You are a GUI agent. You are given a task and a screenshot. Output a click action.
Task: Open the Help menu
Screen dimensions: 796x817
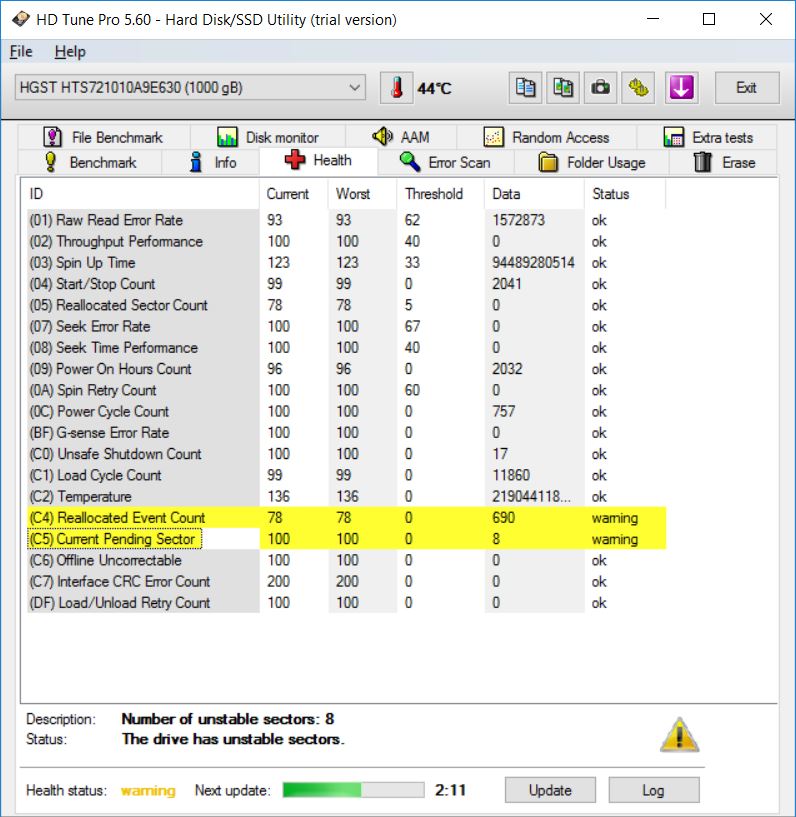click(x=70, y=52)
